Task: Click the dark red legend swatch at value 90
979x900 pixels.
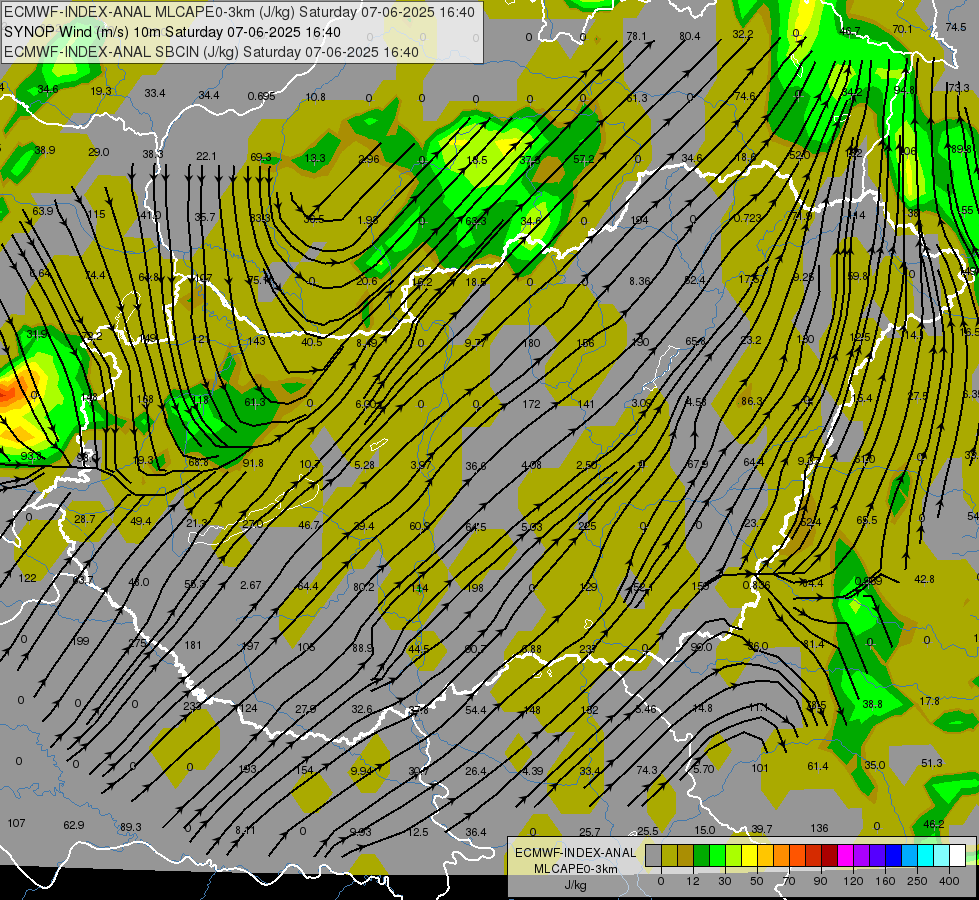Action: (x=829, y=855)
